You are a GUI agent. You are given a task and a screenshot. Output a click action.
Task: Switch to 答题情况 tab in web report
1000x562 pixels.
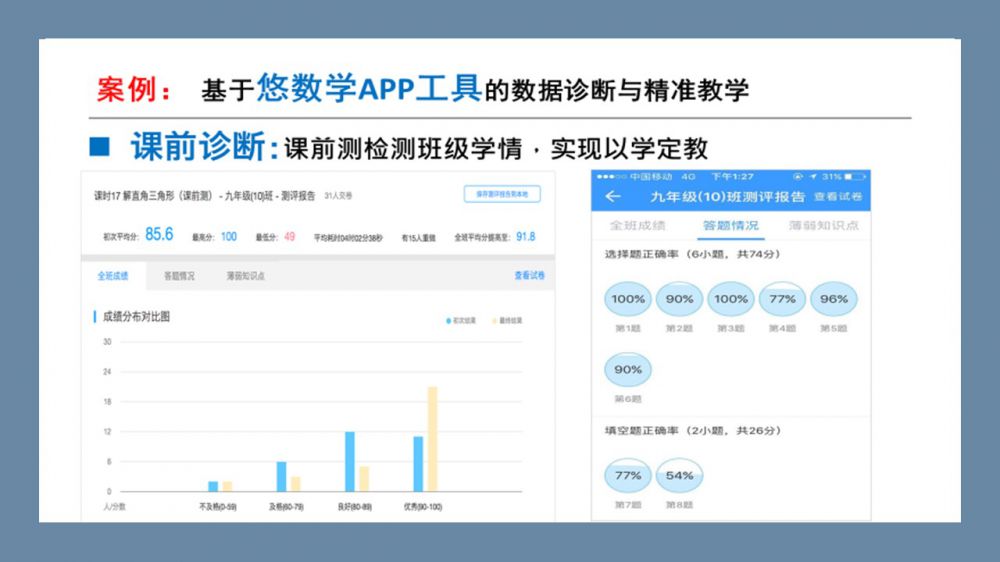tap(179, 276)
